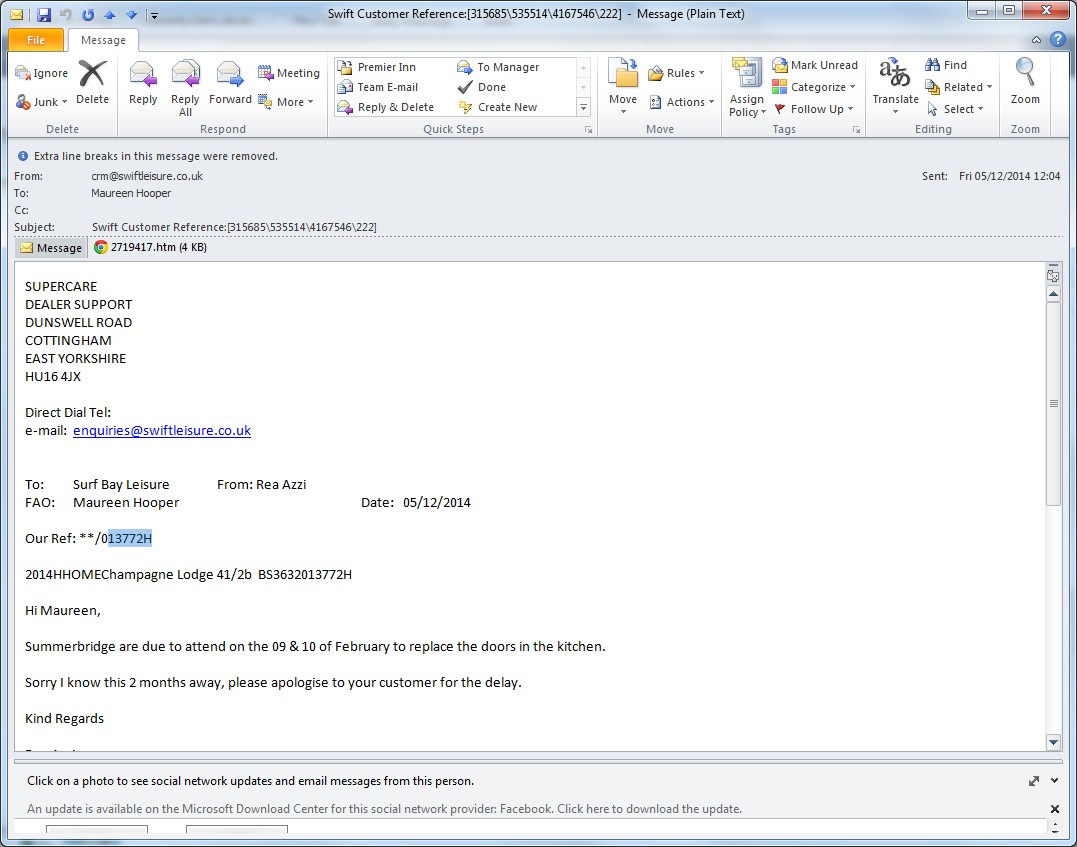Click the Facebook update download notice
This screenshot has height=847, width=1077.
pyautogui.click(x=384, y=809)
